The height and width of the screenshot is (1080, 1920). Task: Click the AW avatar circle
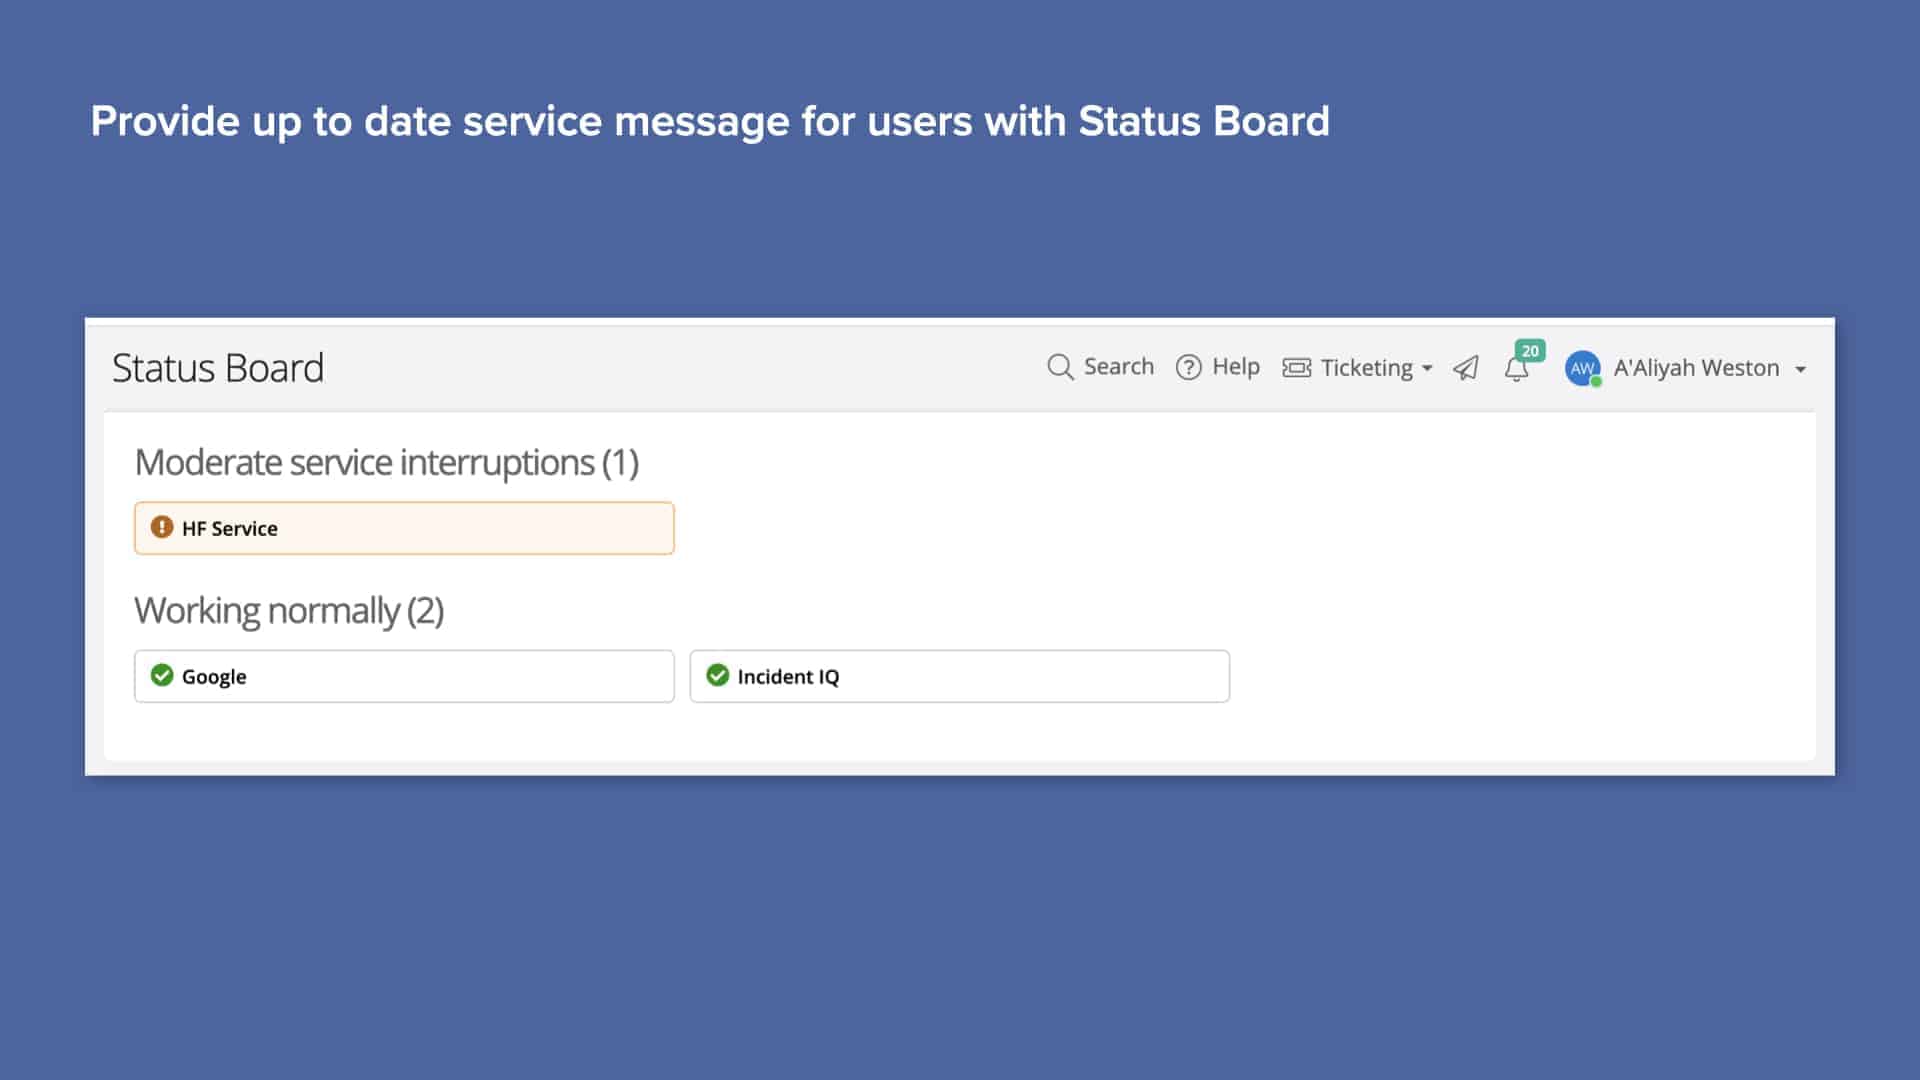point(1582,369)
